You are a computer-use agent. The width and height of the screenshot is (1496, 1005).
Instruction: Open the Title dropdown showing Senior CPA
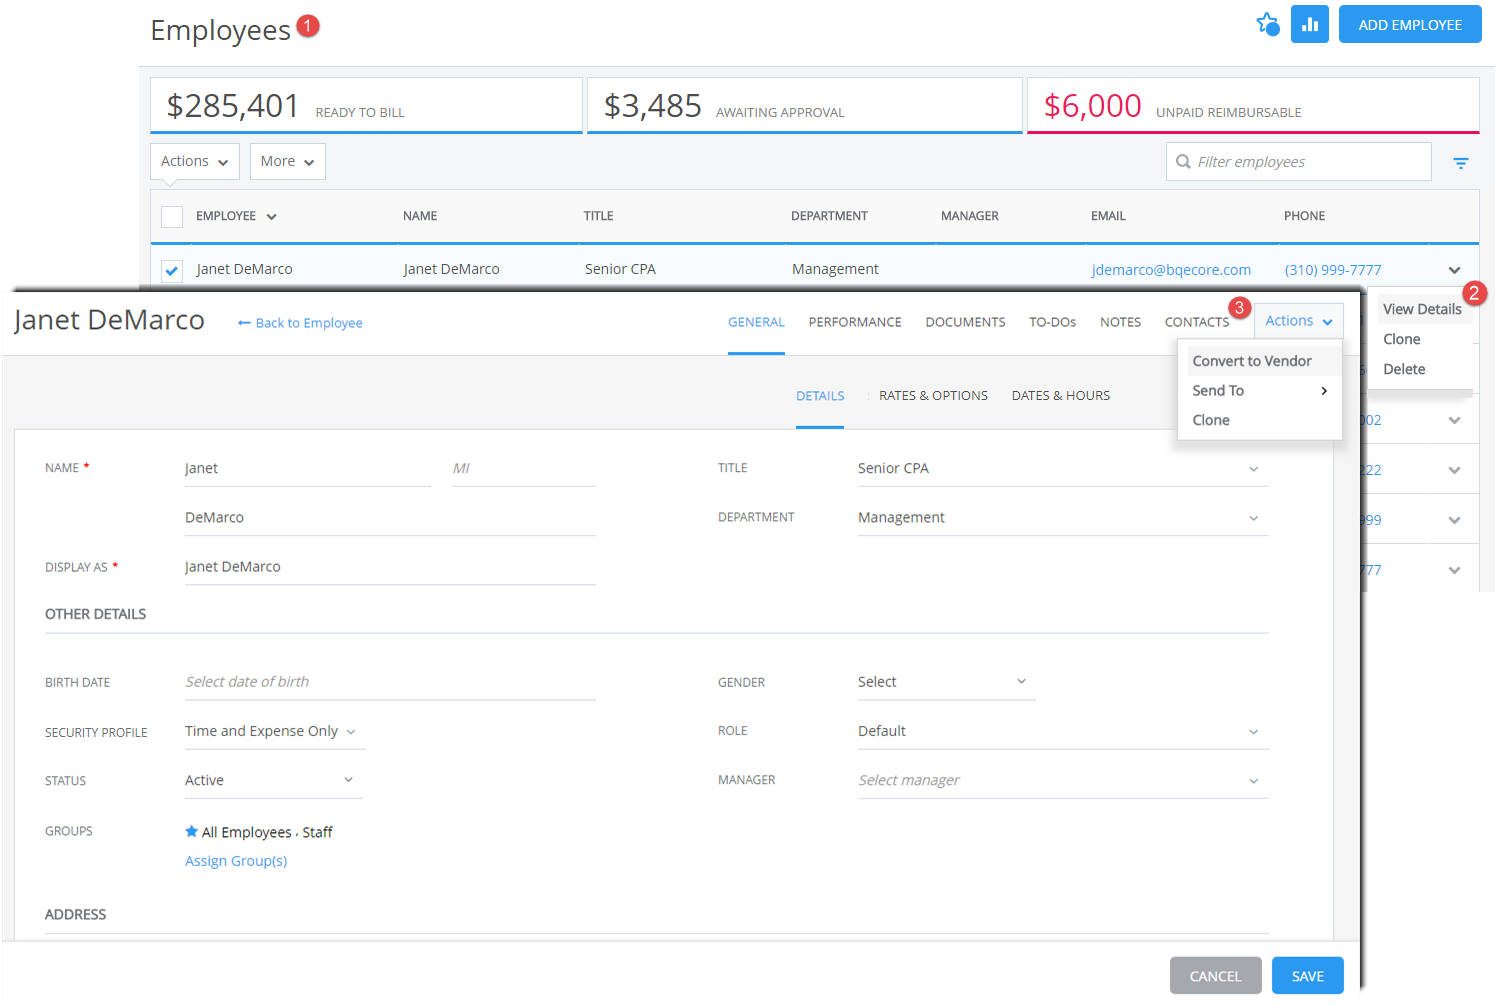coord(1063,468)
